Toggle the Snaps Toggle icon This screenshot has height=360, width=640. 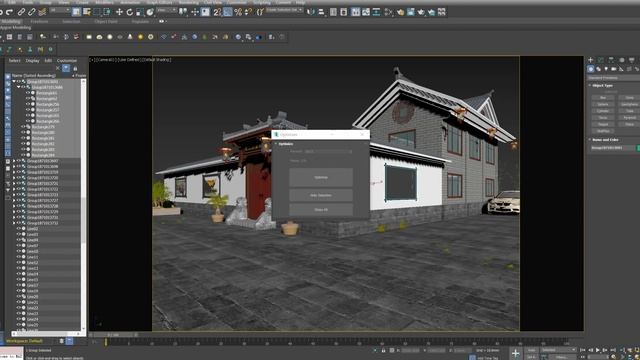(217, 12)
